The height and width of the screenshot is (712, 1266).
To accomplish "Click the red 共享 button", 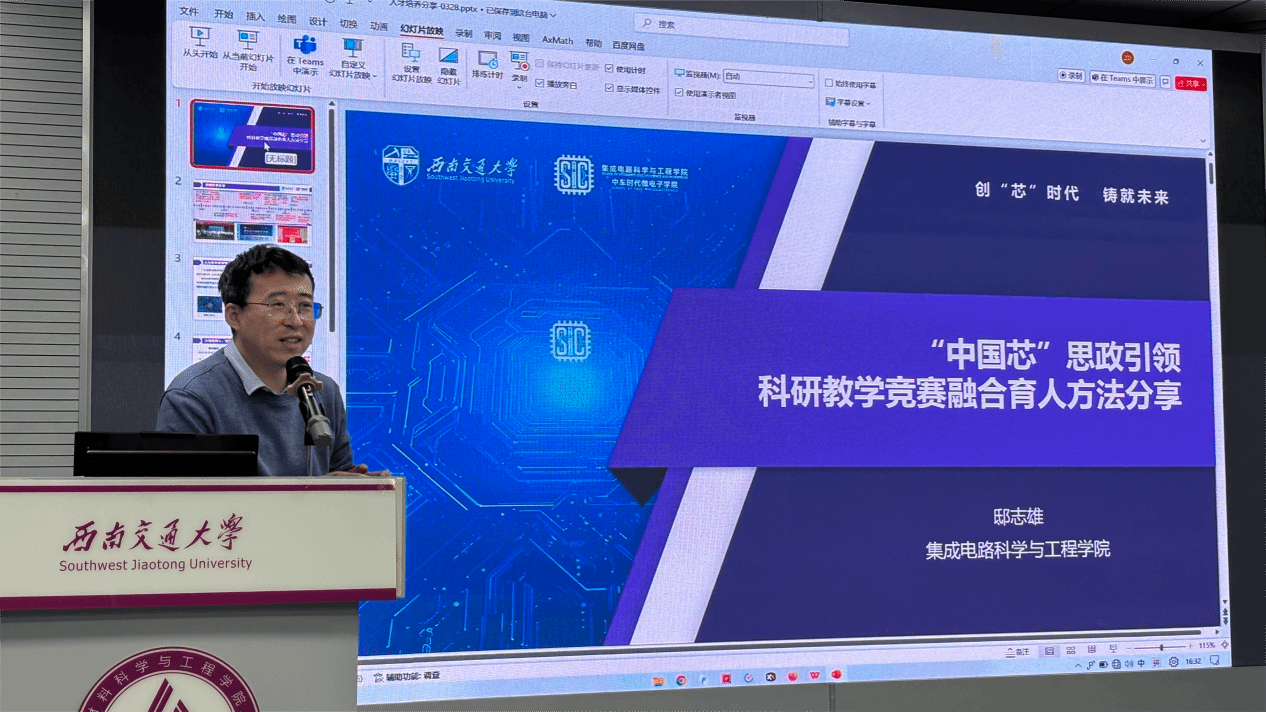I will tap(1191, 84).
